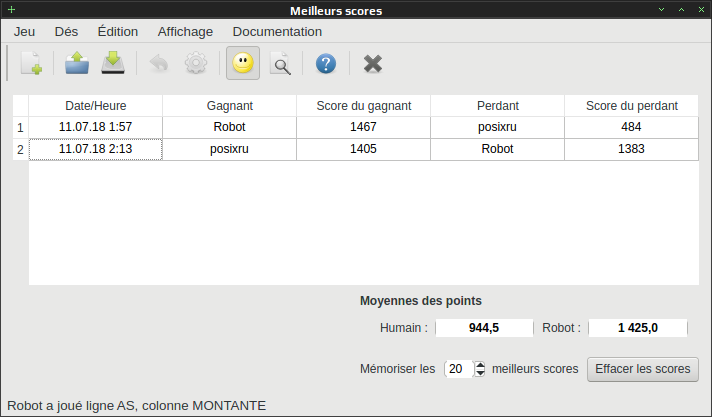Click the Score du gagnant column header

(363, 106)
